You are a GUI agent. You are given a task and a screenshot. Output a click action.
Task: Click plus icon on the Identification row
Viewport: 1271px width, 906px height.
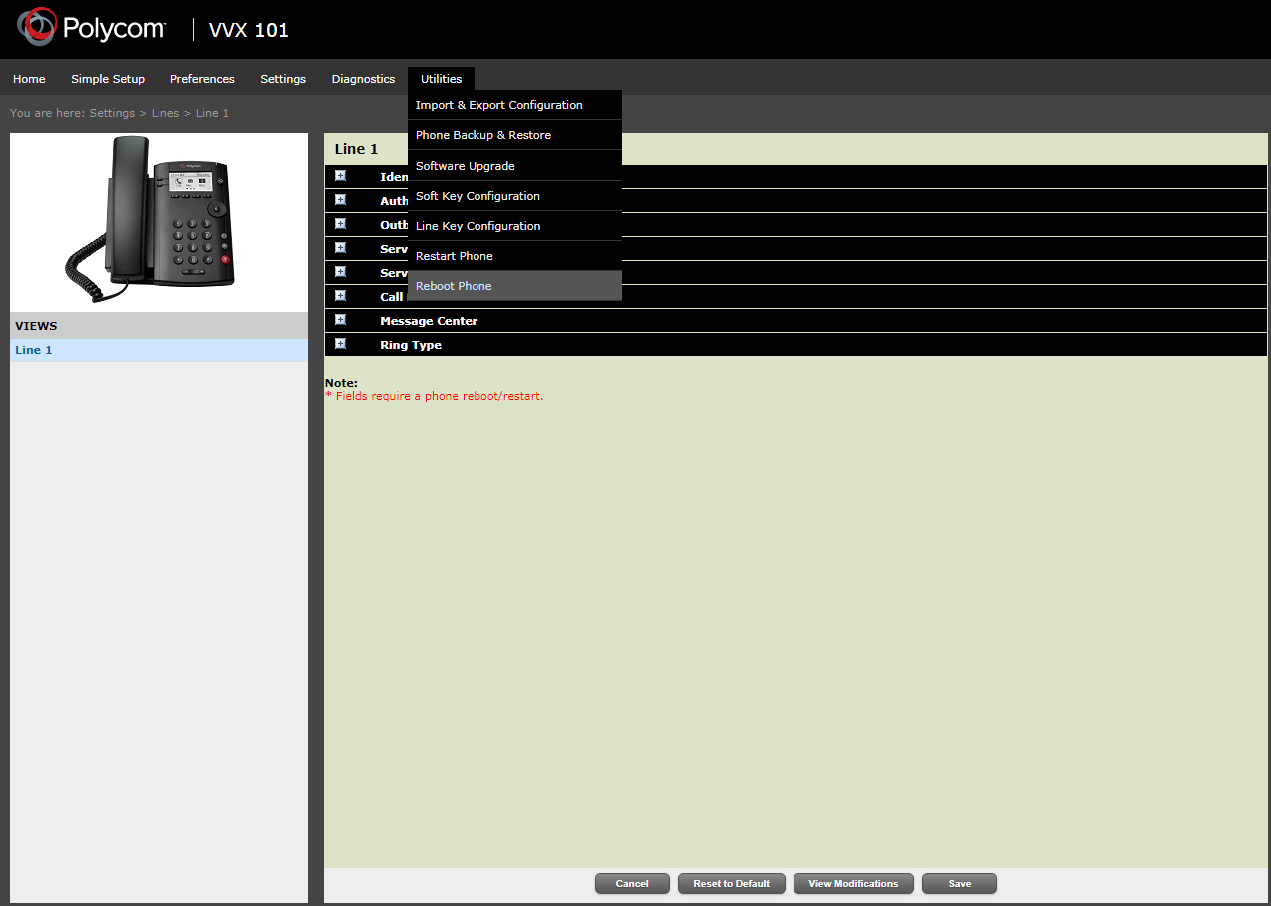[340, 176]
